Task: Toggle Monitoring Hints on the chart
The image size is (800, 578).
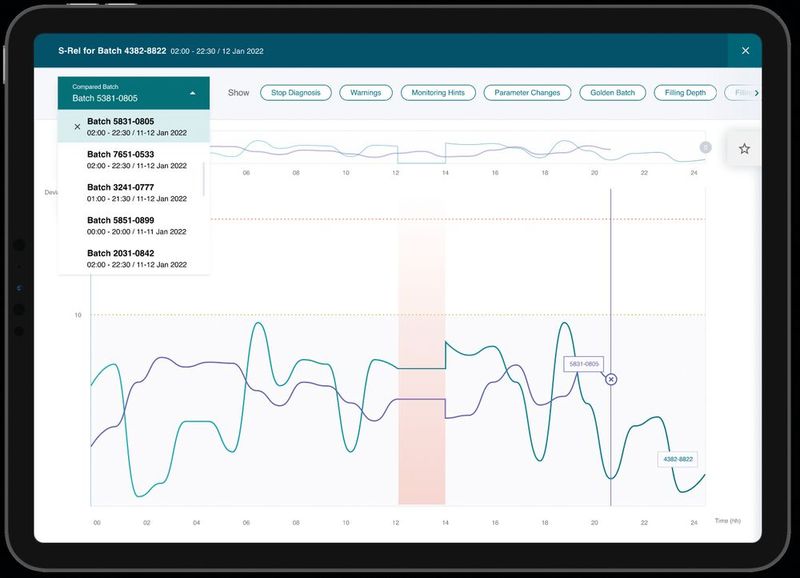Action: point(440,91)
